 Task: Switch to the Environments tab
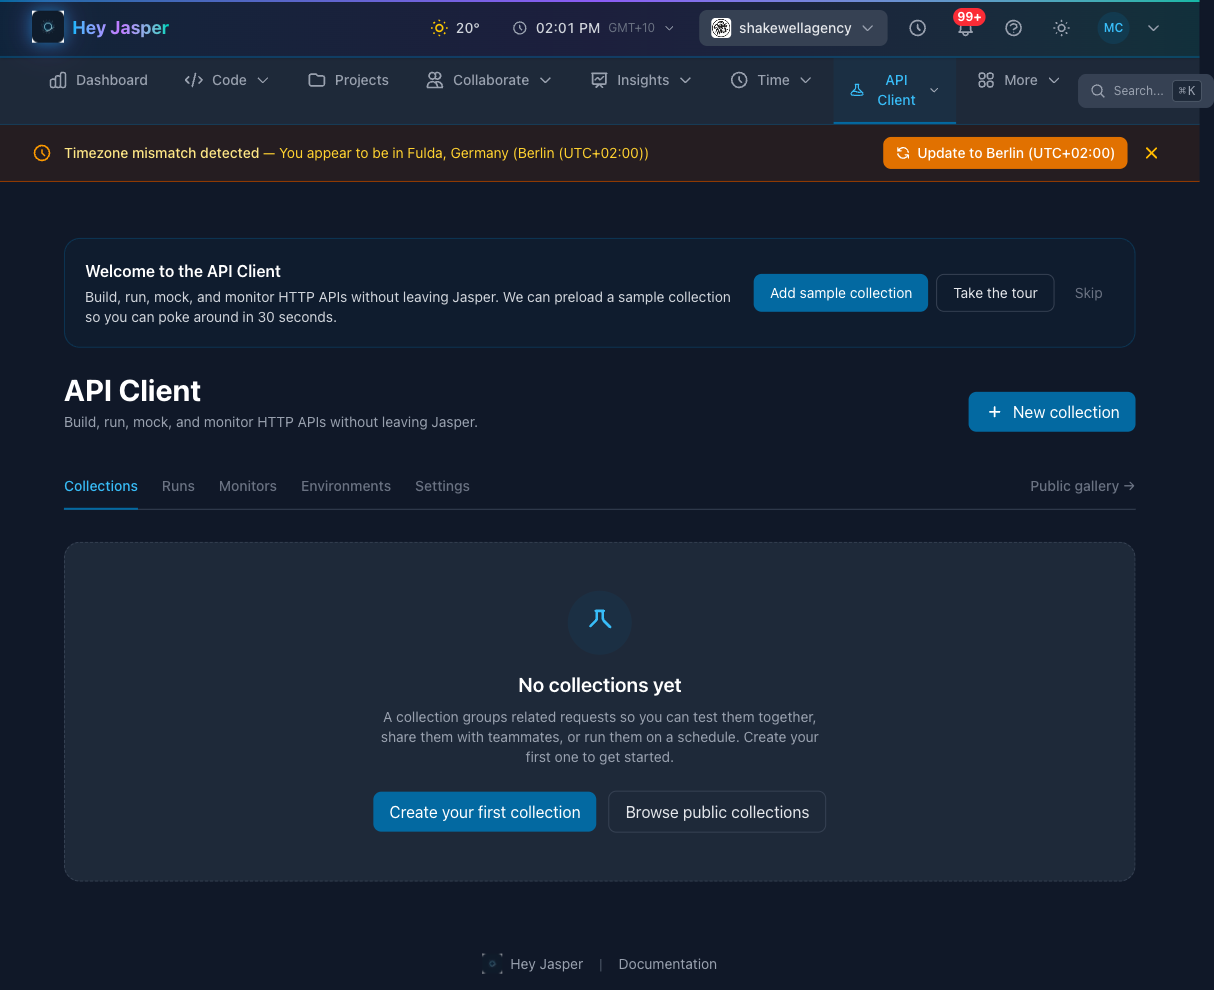[x=346, y=486]
